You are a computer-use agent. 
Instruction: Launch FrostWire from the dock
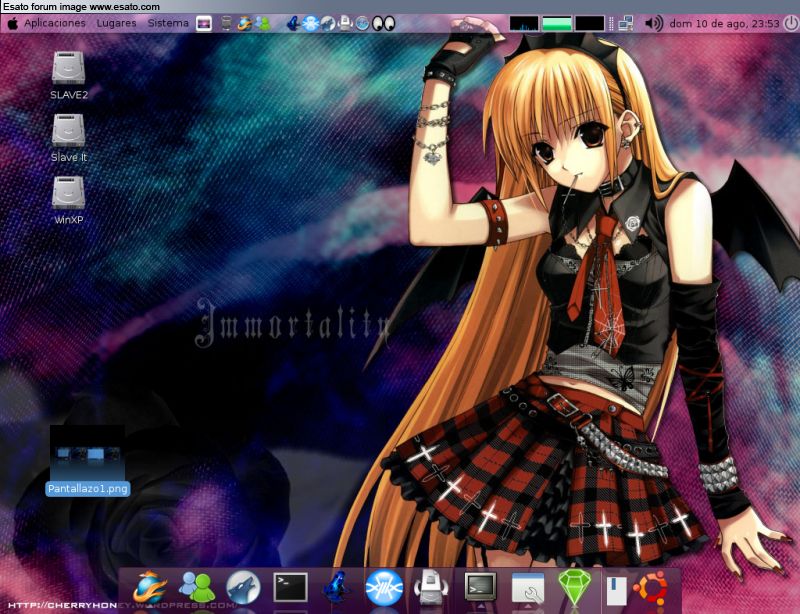coord(384,587)
